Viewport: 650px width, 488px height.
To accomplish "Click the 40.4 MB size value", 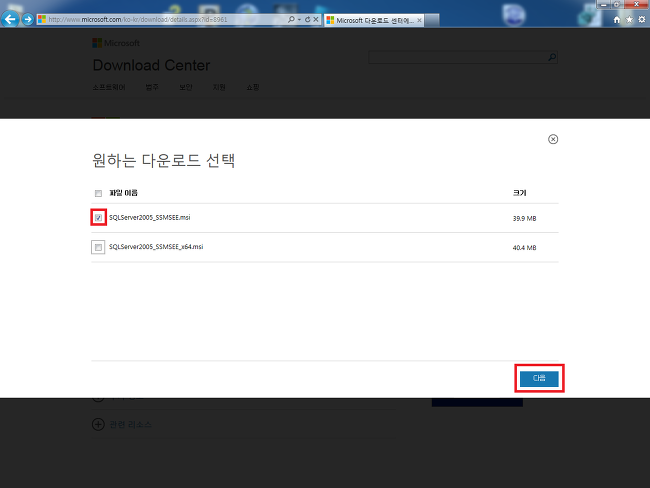I will coord(524,248).
